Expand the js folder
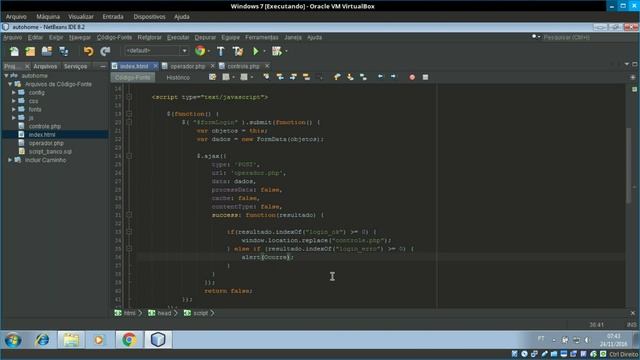Screen dimensions: 640x360 13,118
